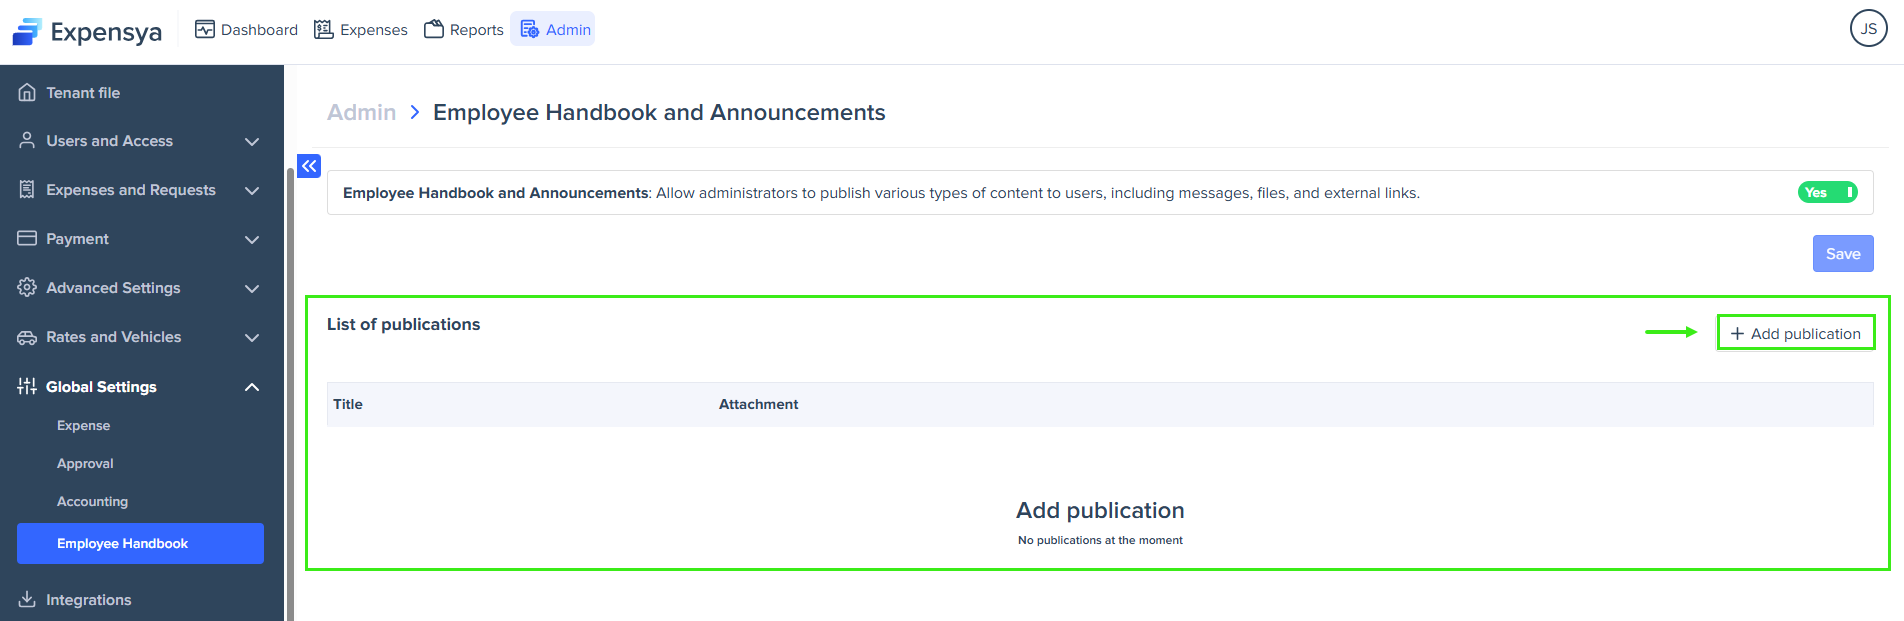Click the Users and Access person icon
1904x621 pixels.
click(x=27, y=140)
